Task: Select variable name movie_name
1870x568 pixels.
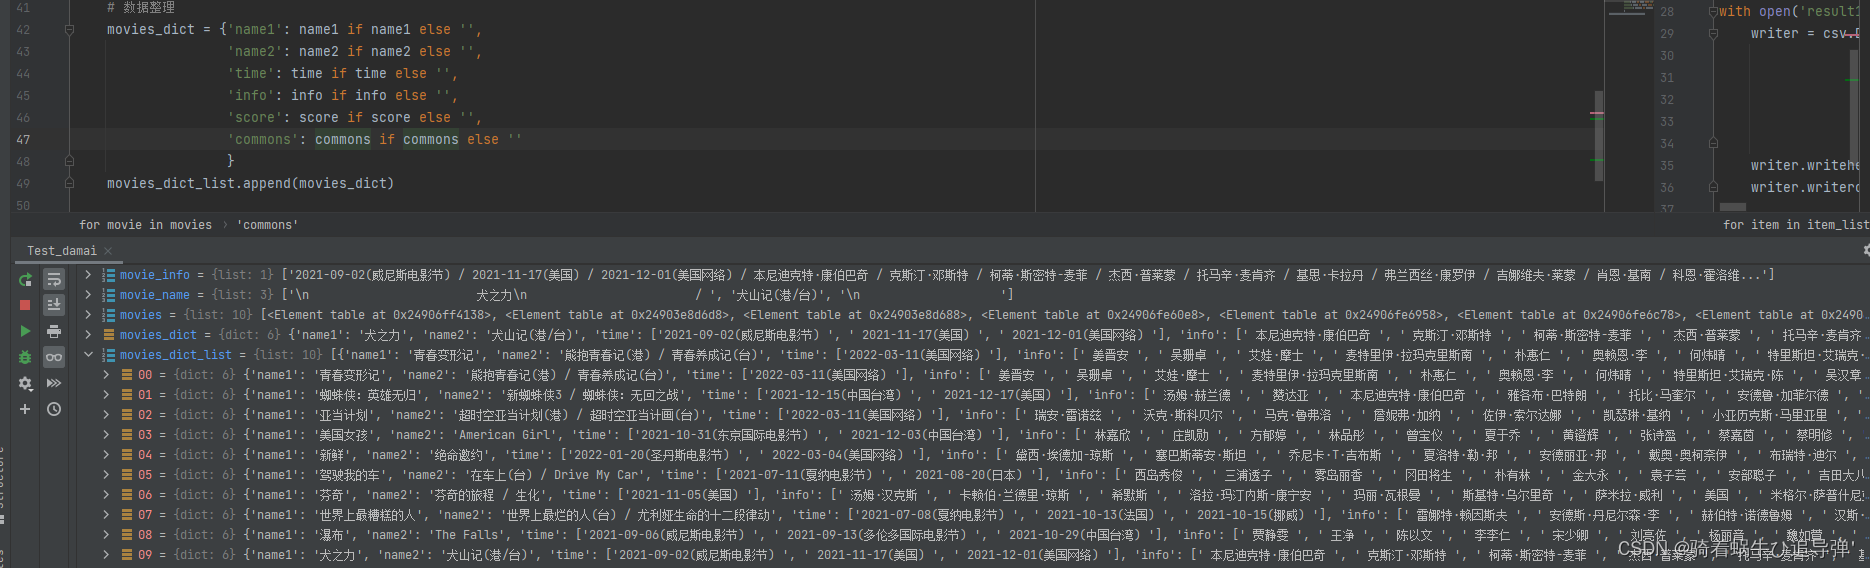Action: point(155,295)
